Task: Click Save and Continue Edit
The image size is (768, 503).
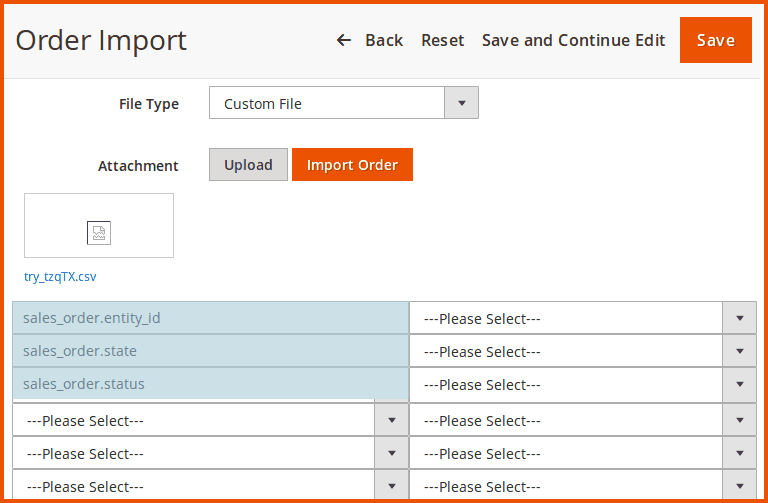Action: click(574, 40)
